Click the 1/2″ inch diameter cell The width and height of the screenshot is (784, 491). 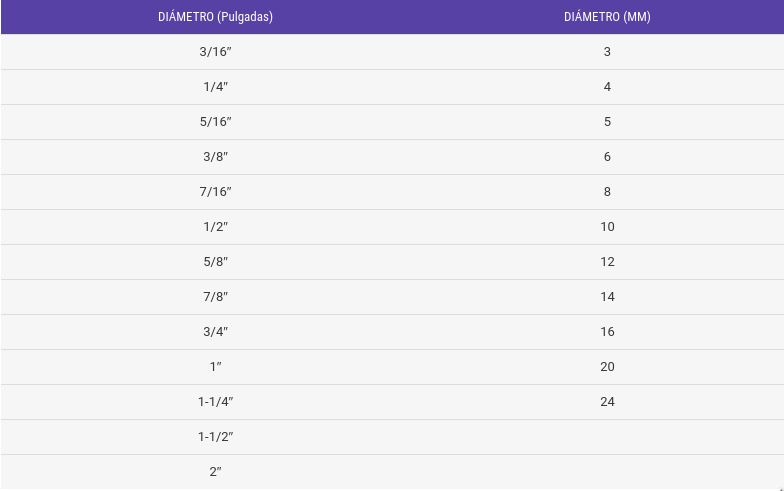click(215, 227)
